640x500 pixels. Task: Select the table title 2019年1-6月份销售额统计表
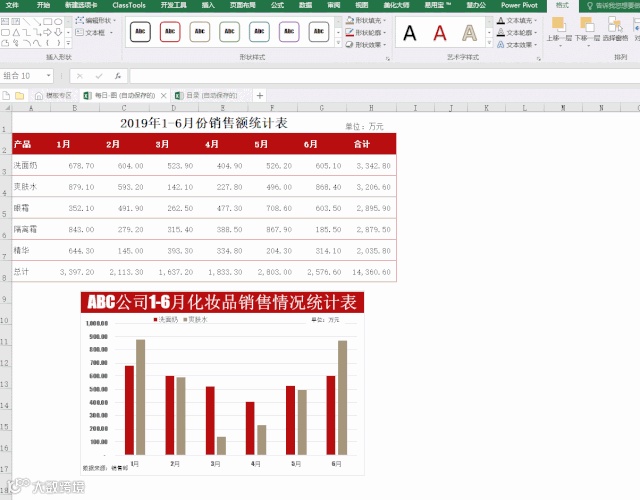pos(204,123)
